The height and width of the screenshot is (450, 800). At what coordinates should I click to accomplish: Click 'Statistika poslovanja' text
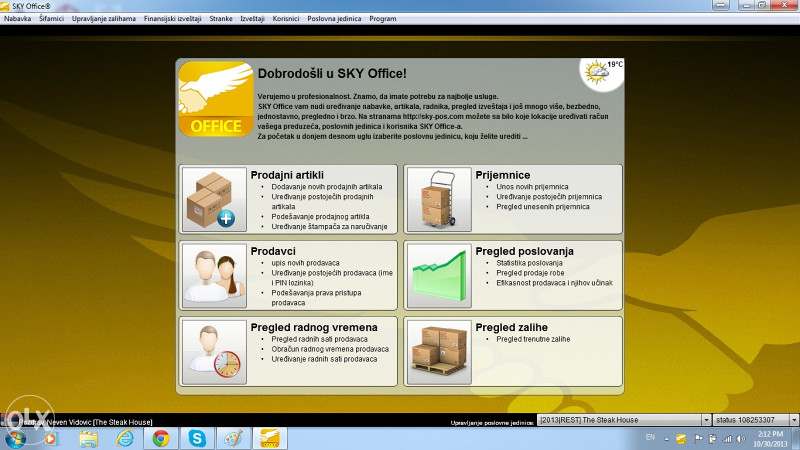[x=529, y=263]
